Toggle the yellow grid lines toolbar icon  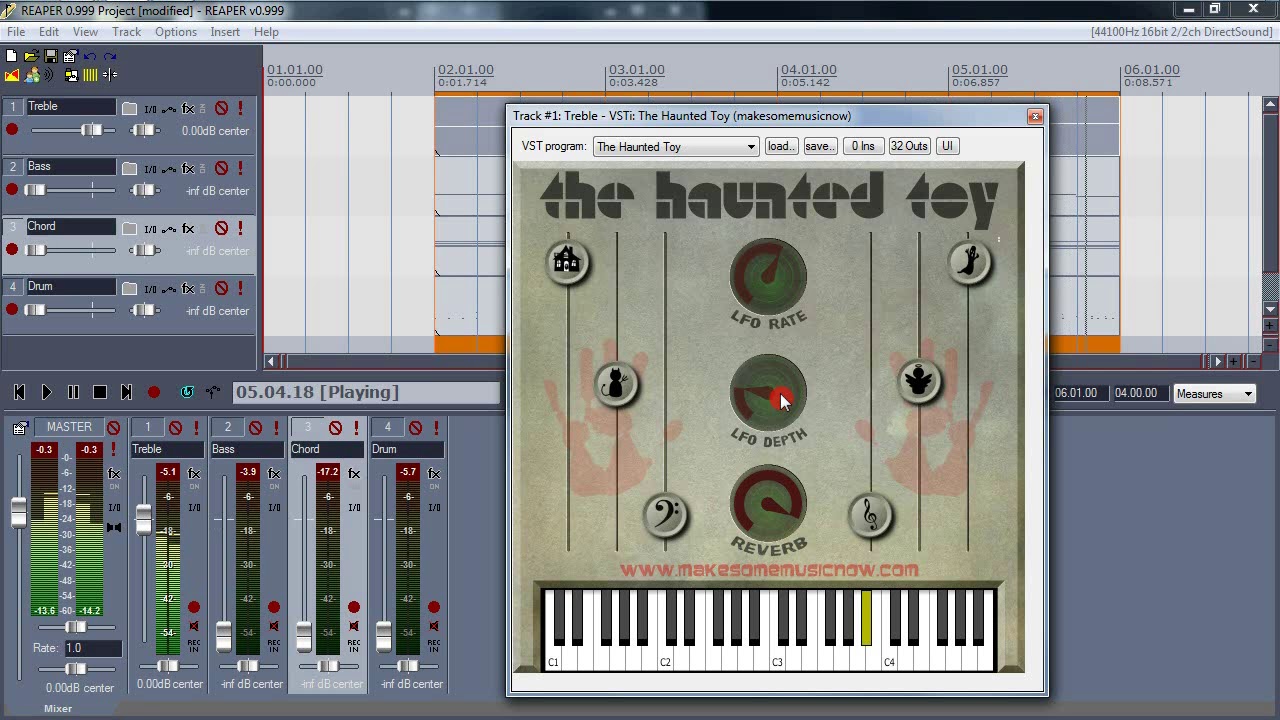point(90,75)
